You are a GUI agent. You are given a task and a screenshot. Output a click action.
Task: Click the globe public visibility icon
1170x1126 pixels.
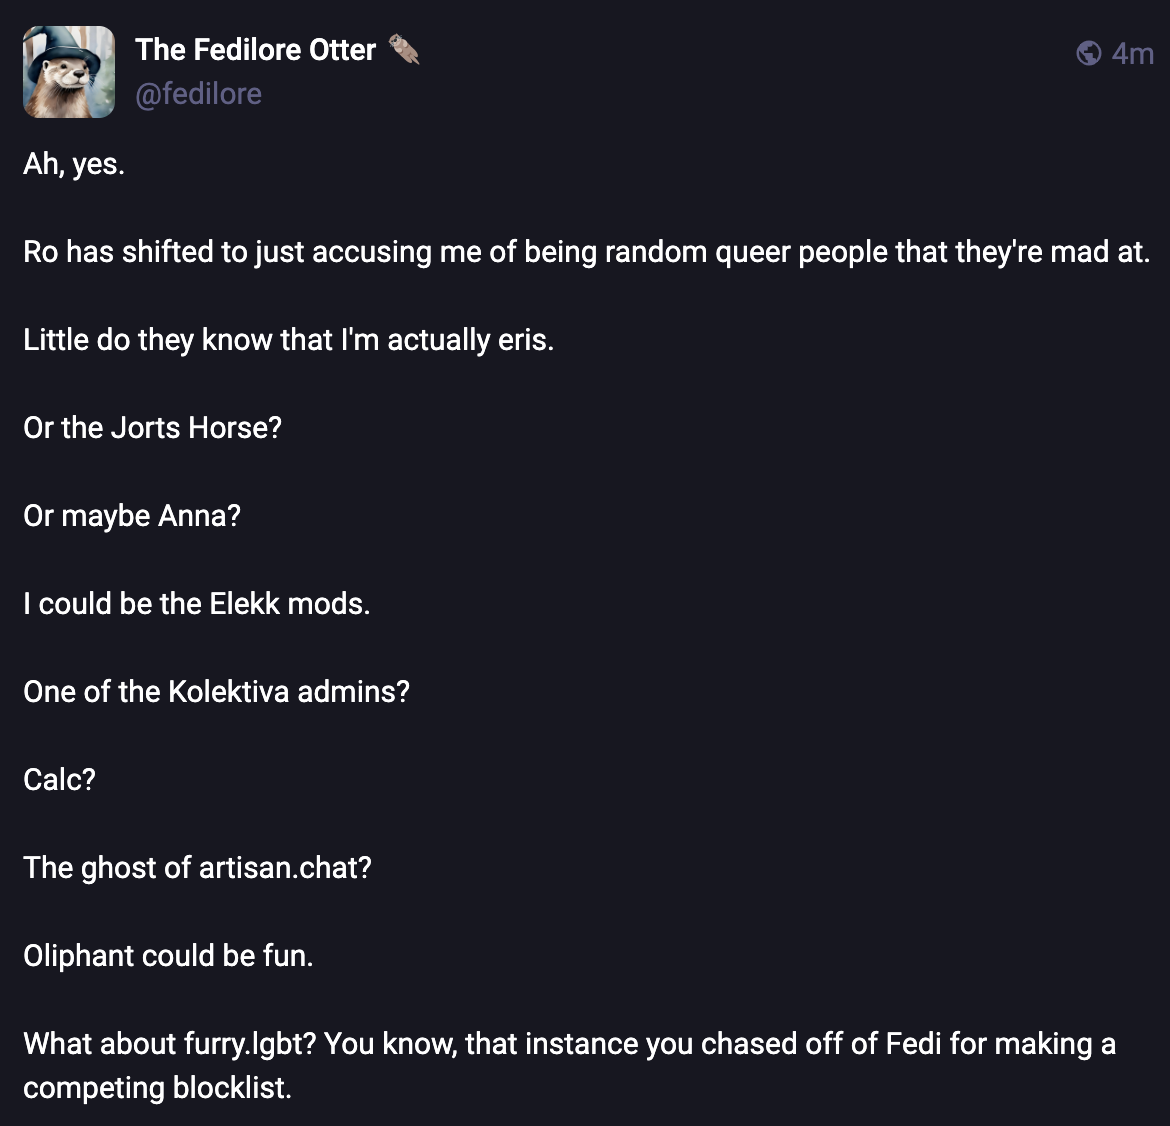[1089, 52]
